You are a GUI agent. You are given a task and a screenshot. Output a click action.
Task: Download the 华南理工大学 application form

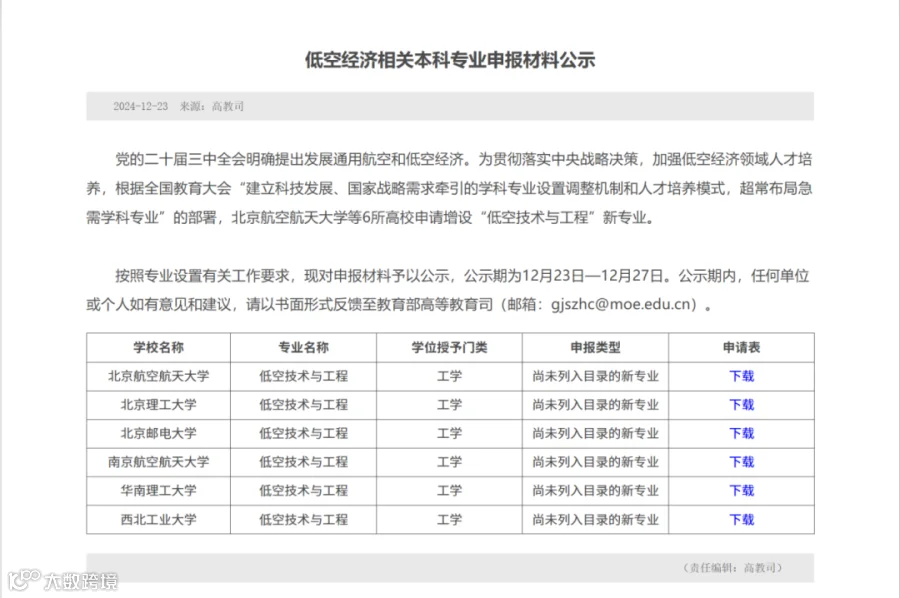(741, 491)
